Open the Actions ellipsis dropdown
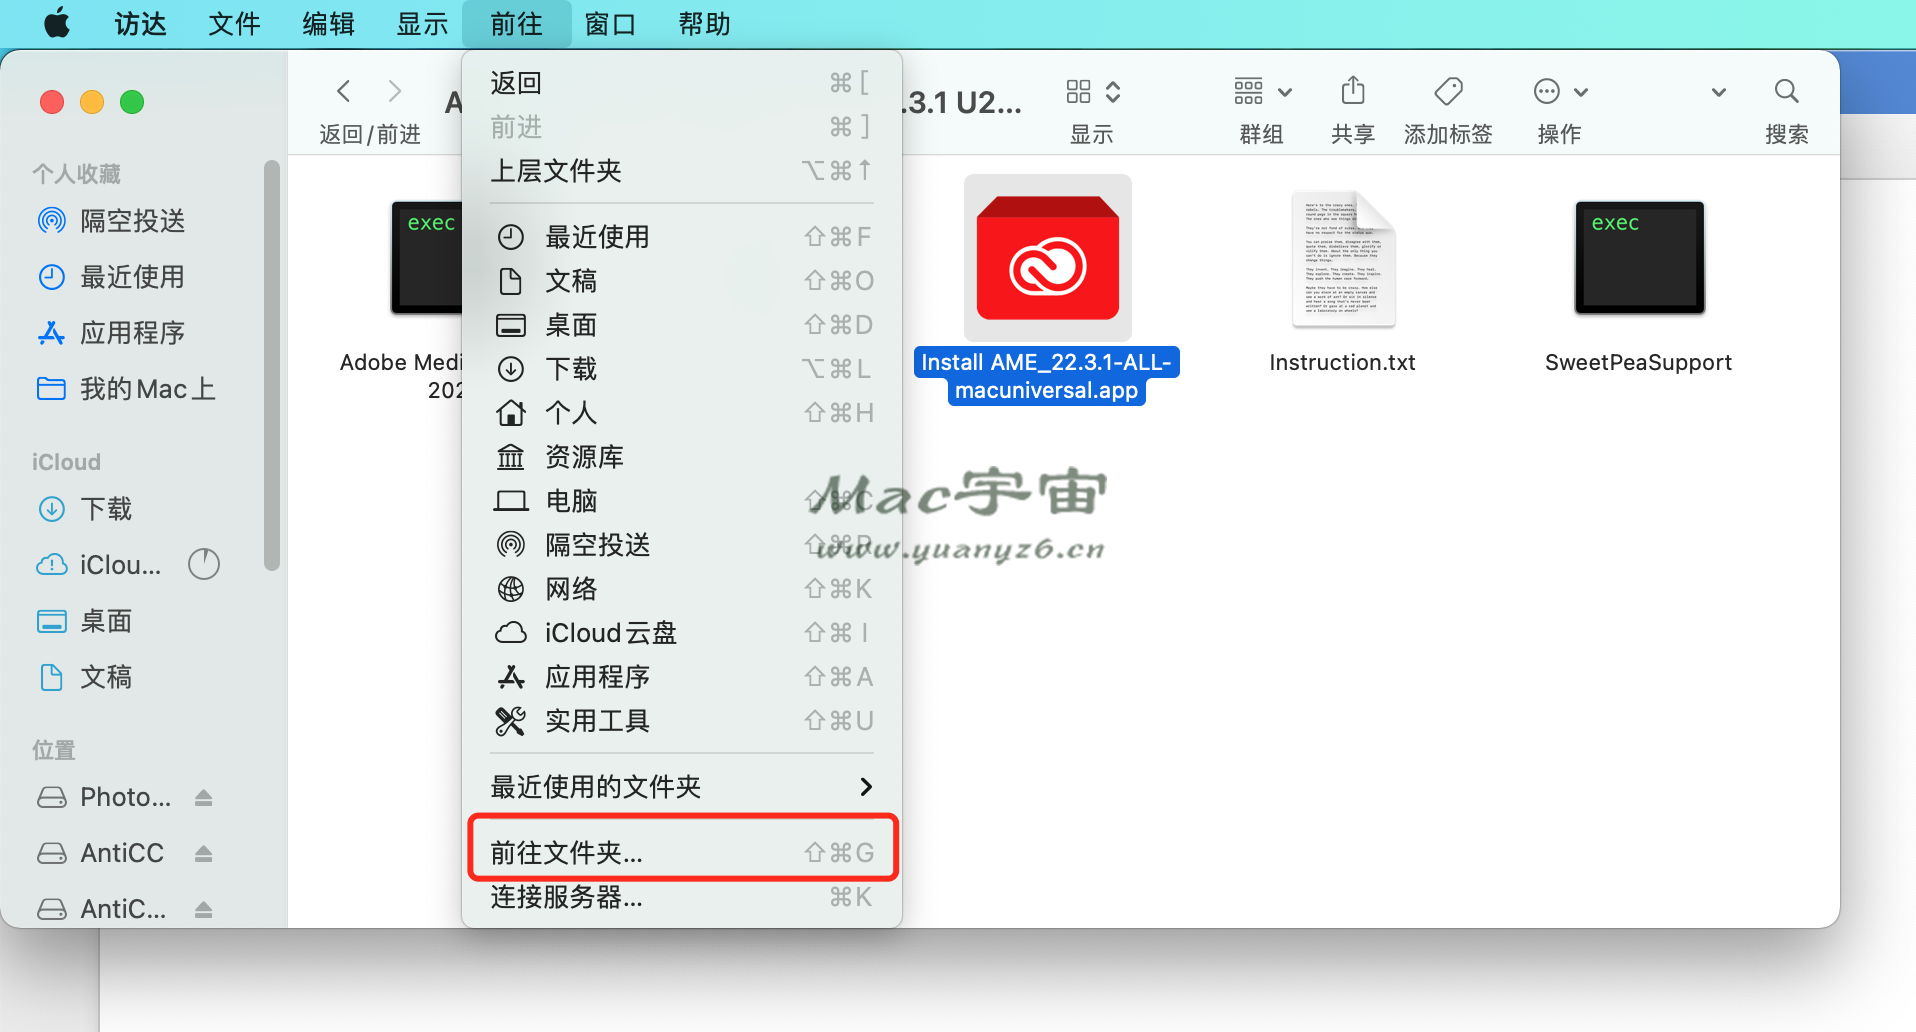Screen dimensions: 1916x1032 coord(1560,92)
